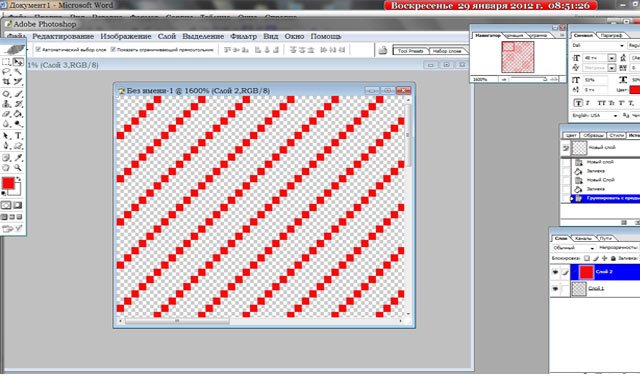Select the Rectangular Marquee tool
The height and width of the screenshot is (376, 640).
[x=6, y=62]
